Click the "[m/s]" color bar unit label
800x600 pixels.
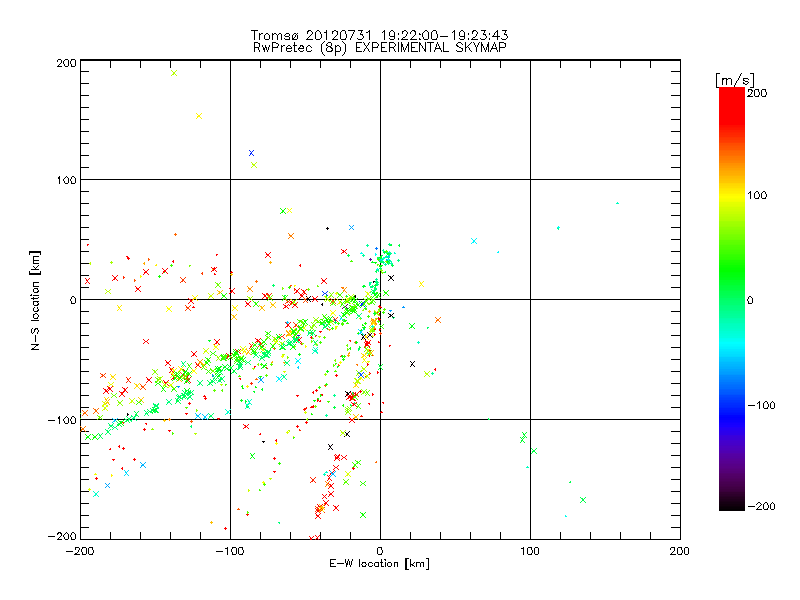[734, 80]
